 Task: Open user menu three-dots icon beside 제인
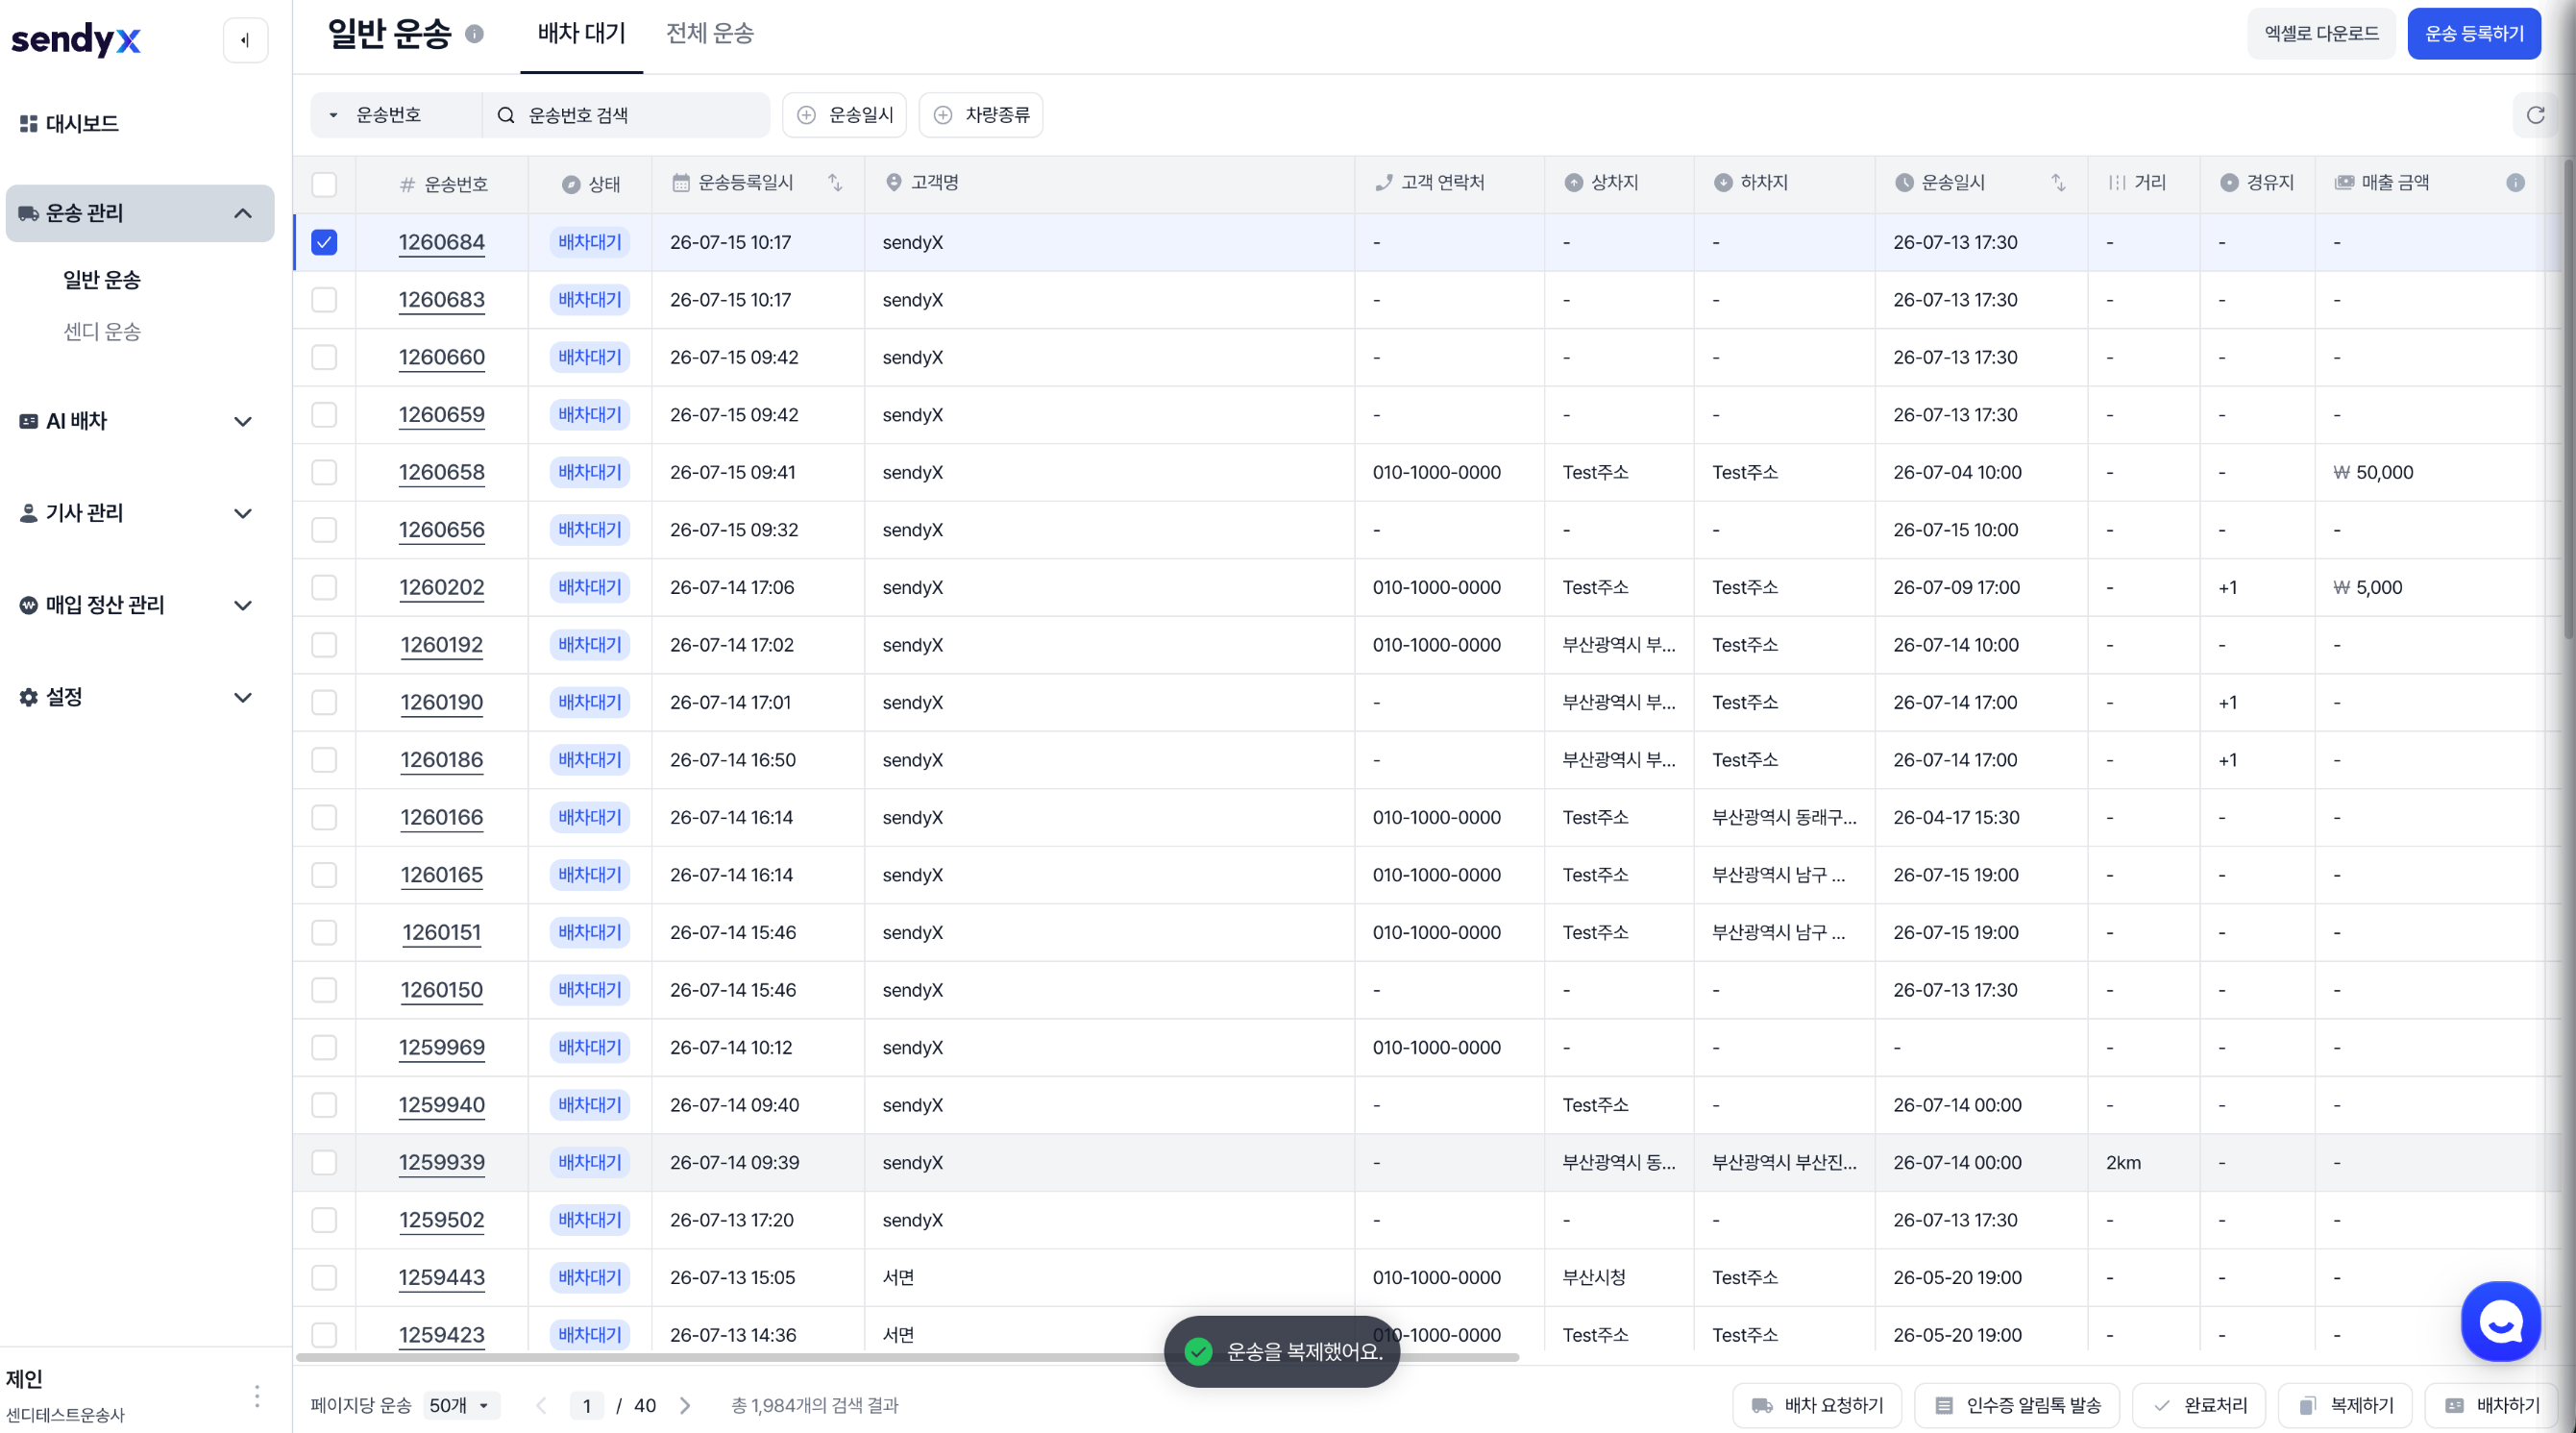tap(257, 1396)
